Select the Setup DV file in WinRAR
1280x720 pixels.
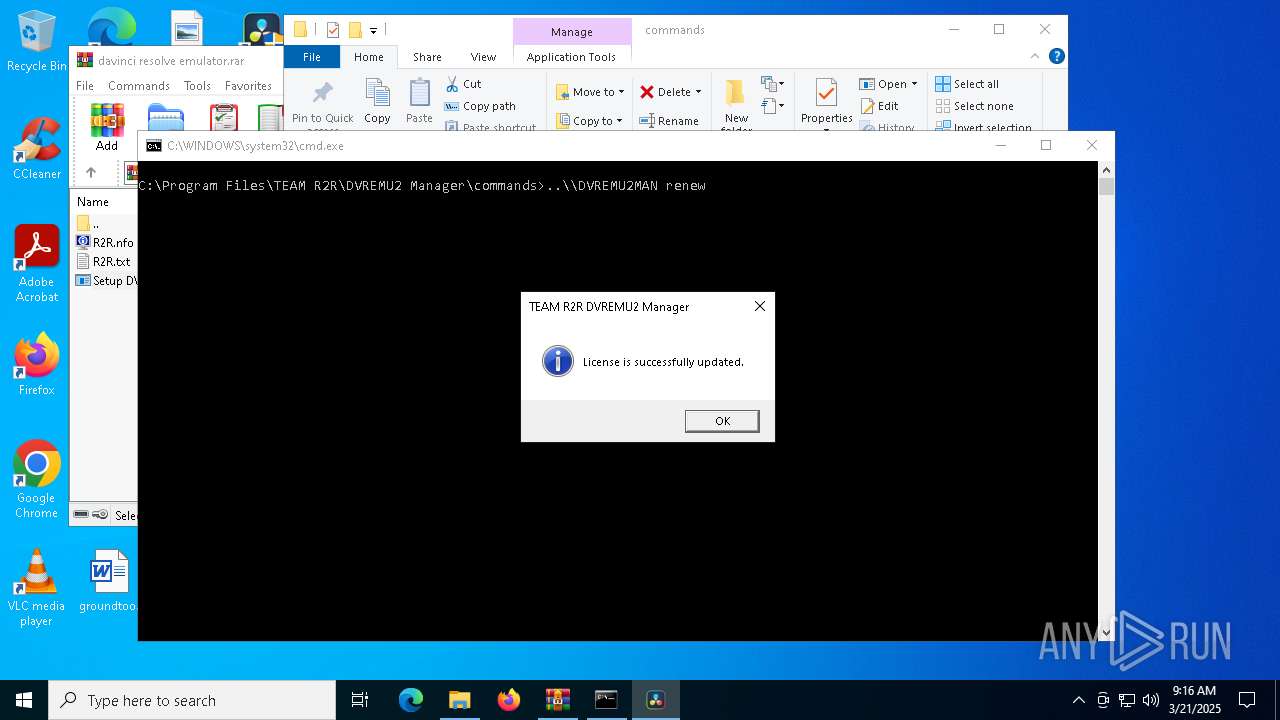[x=106, y=281]
